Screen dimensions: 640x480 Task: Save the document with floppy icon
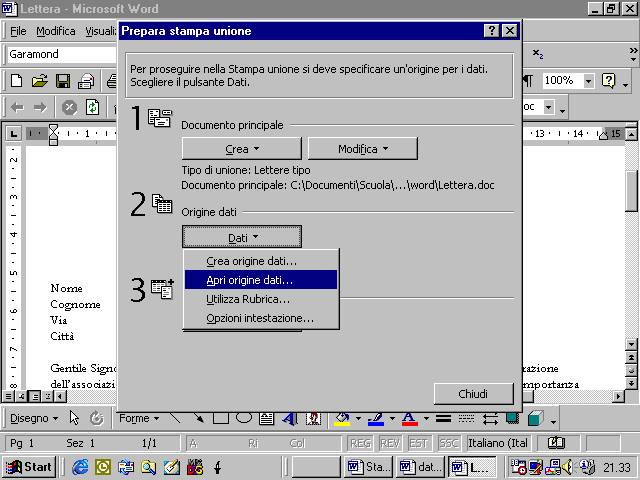coord(63,80)
